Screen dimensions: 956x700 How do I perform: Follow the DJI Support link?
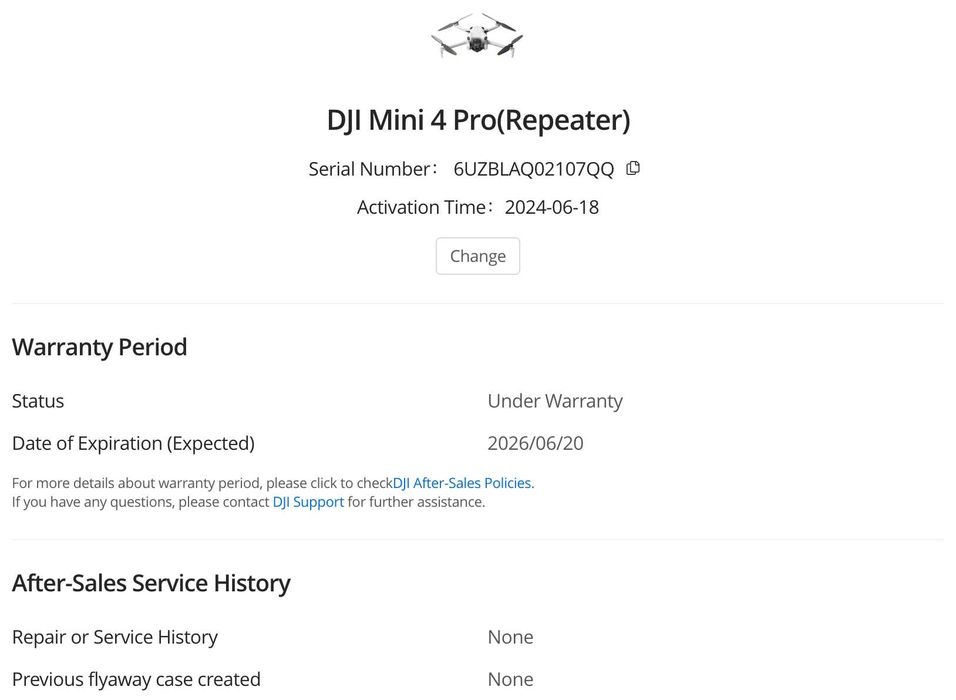(308, 502)
